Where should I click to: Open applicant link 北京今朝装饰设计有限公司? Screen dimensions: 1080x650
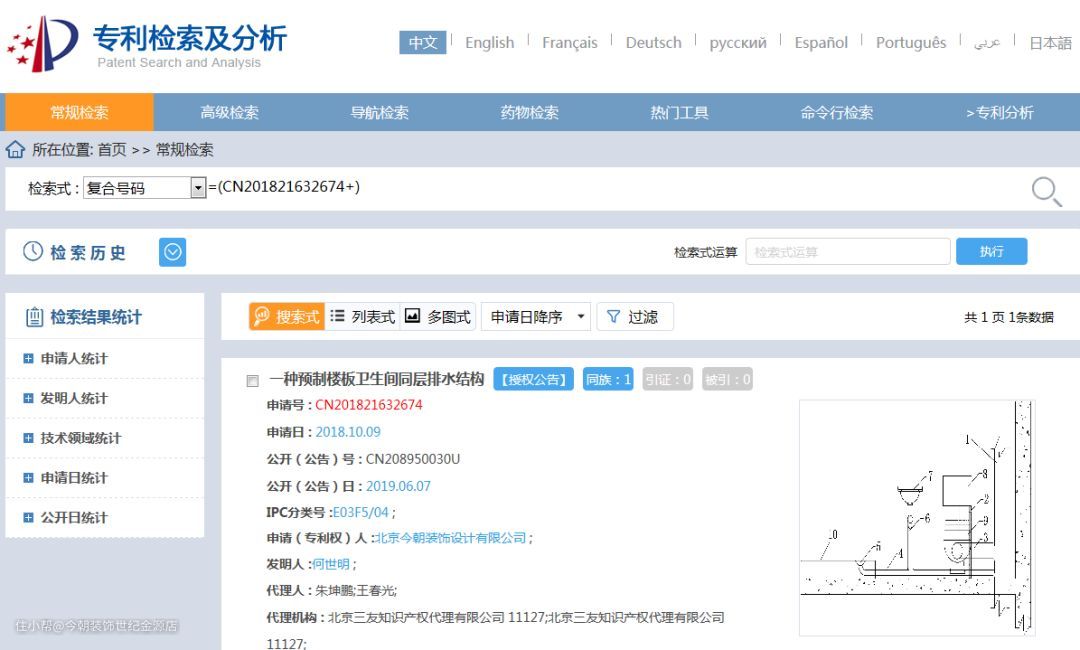coord(450,538)
